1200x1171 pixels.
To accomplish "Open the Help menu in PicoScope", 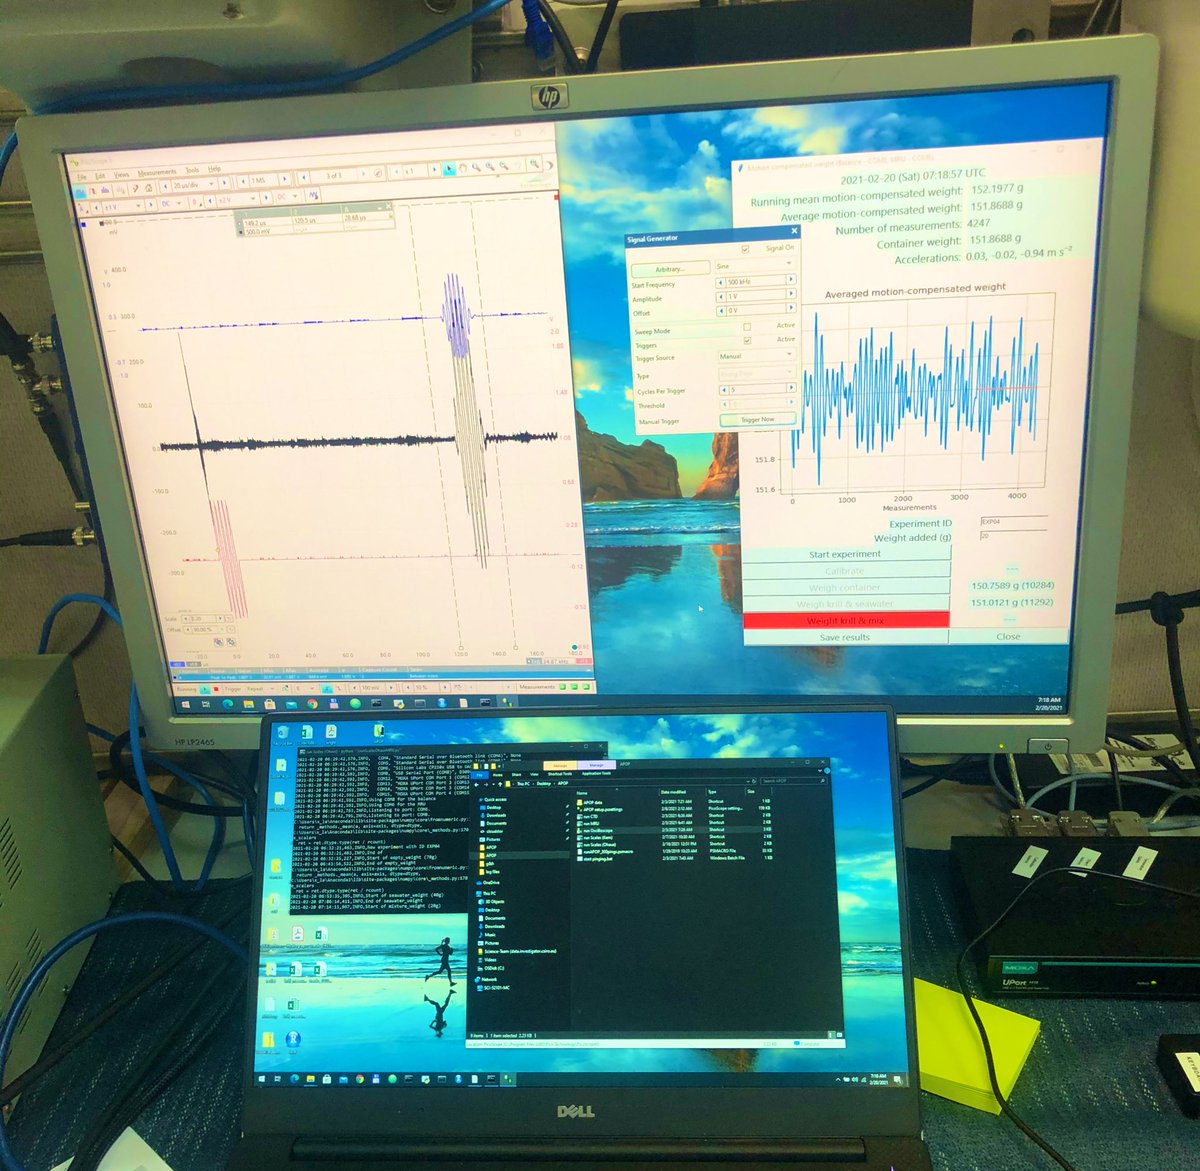I will pos(214,169).
